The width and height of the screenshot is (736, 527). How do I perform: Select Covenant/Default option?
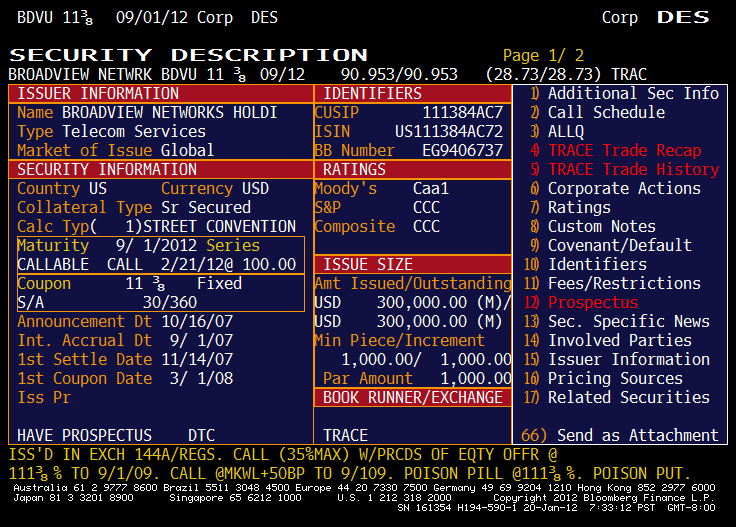point(611,245)
